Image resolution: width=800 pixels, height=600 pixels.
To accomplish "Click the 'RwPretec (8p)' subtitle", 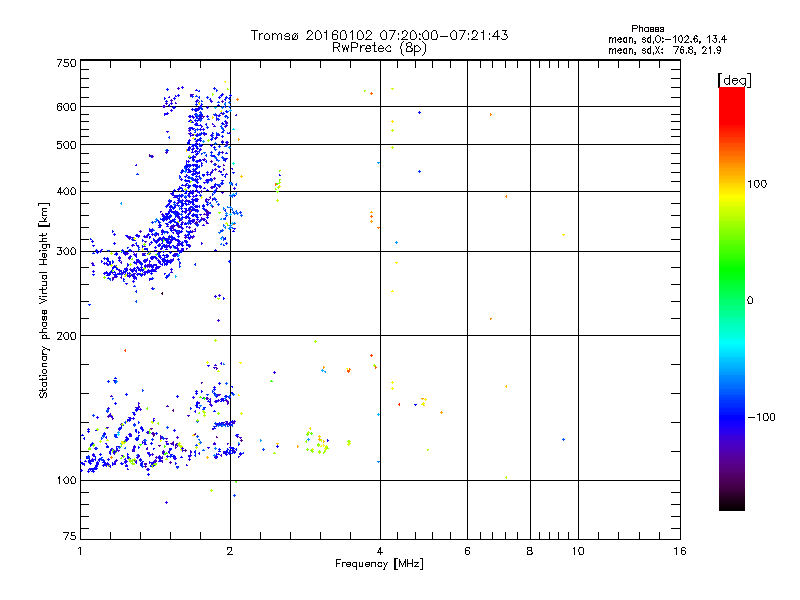I will click(379, 48).
